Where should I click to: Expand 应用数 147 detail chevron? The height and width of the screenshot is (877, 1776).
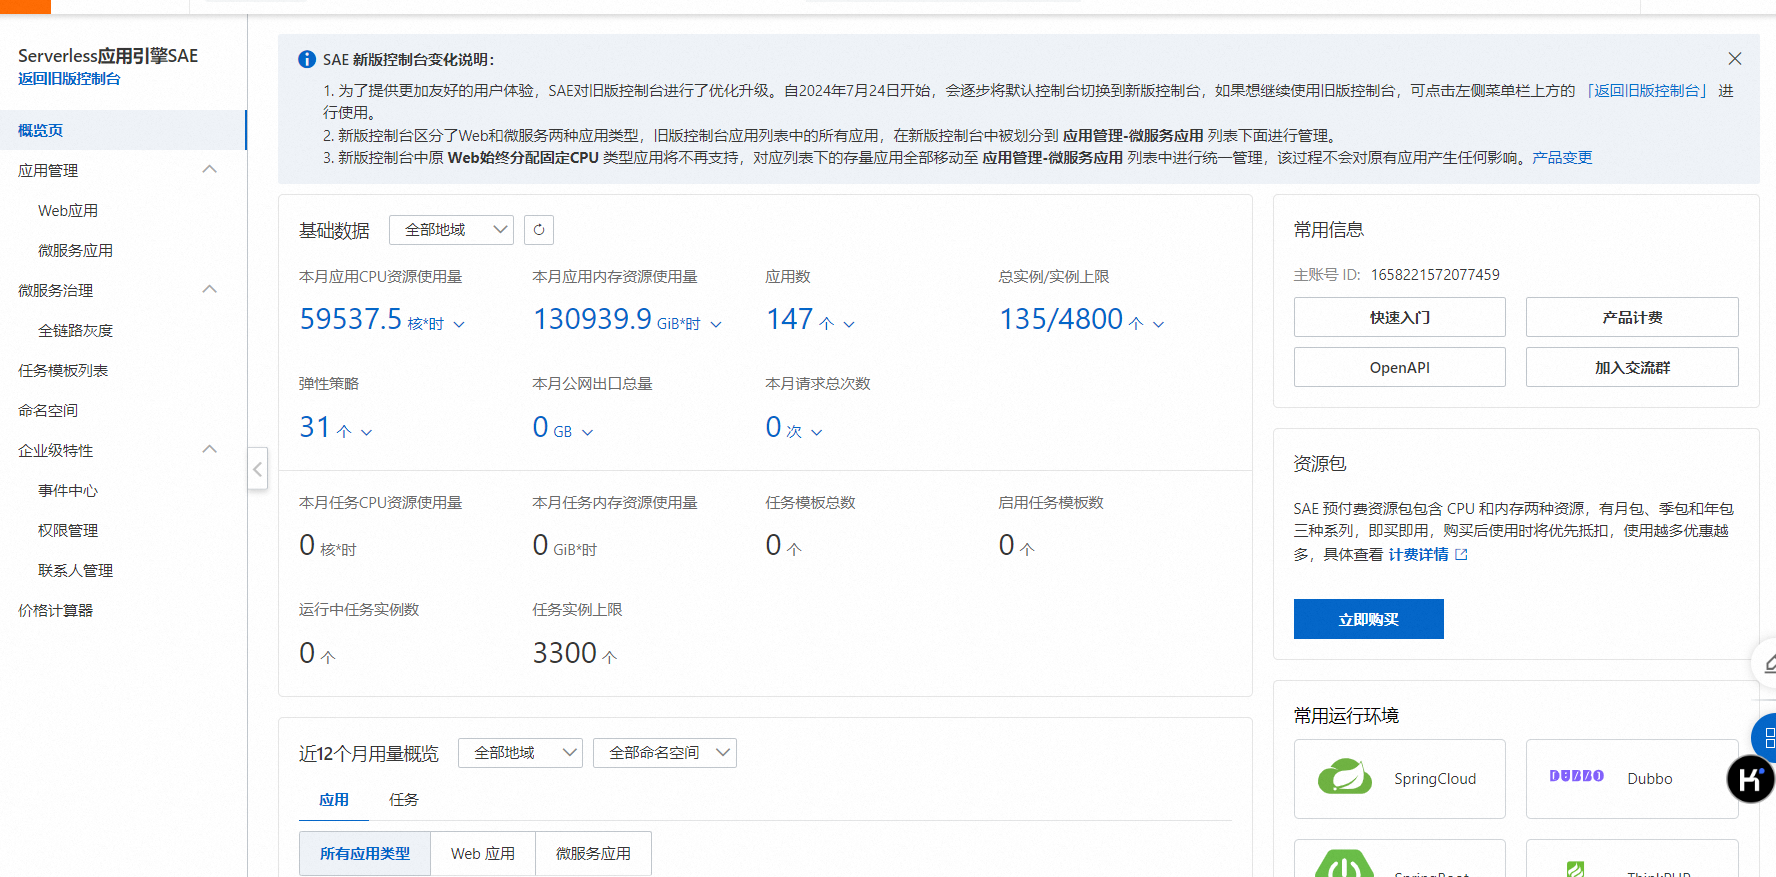[849, 324]
